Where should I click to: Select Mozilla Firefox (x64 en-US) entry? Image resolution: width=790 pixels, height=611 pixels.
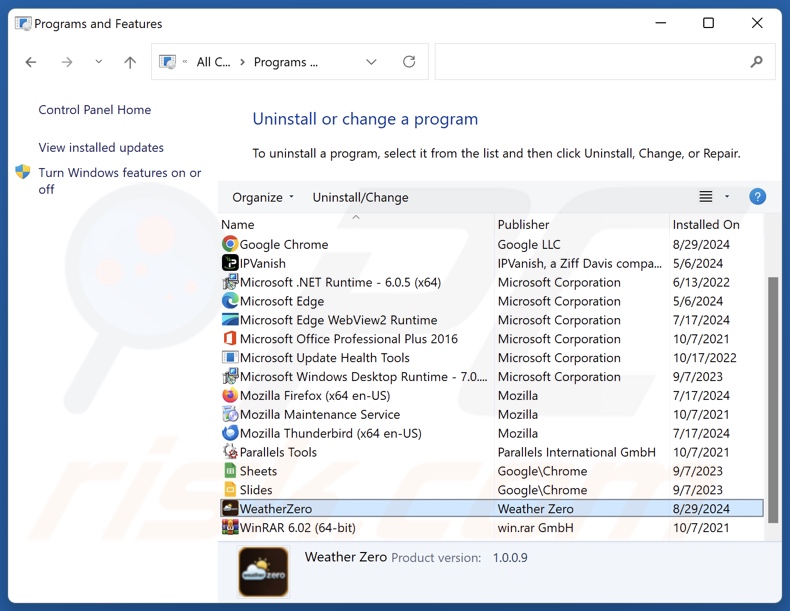315,395
